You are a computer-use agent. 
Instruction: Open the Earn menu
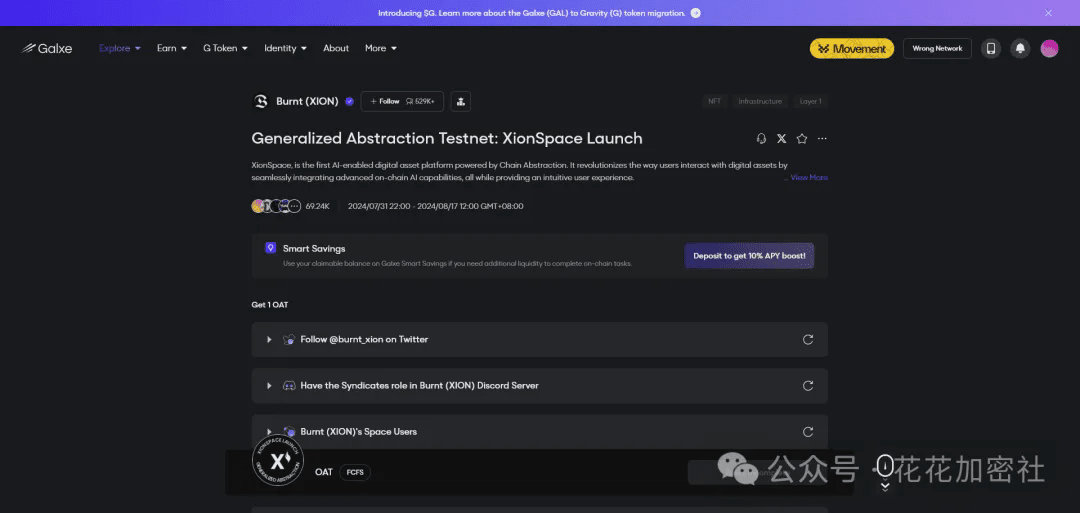click(x=171, y=48)
